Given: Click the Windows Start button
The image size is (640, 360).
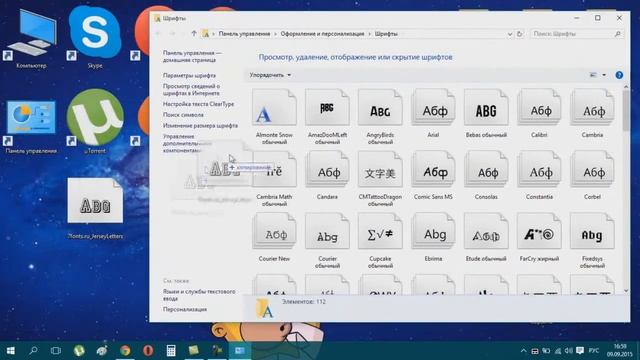Looking at the screenshot, I should coord(11,350).
